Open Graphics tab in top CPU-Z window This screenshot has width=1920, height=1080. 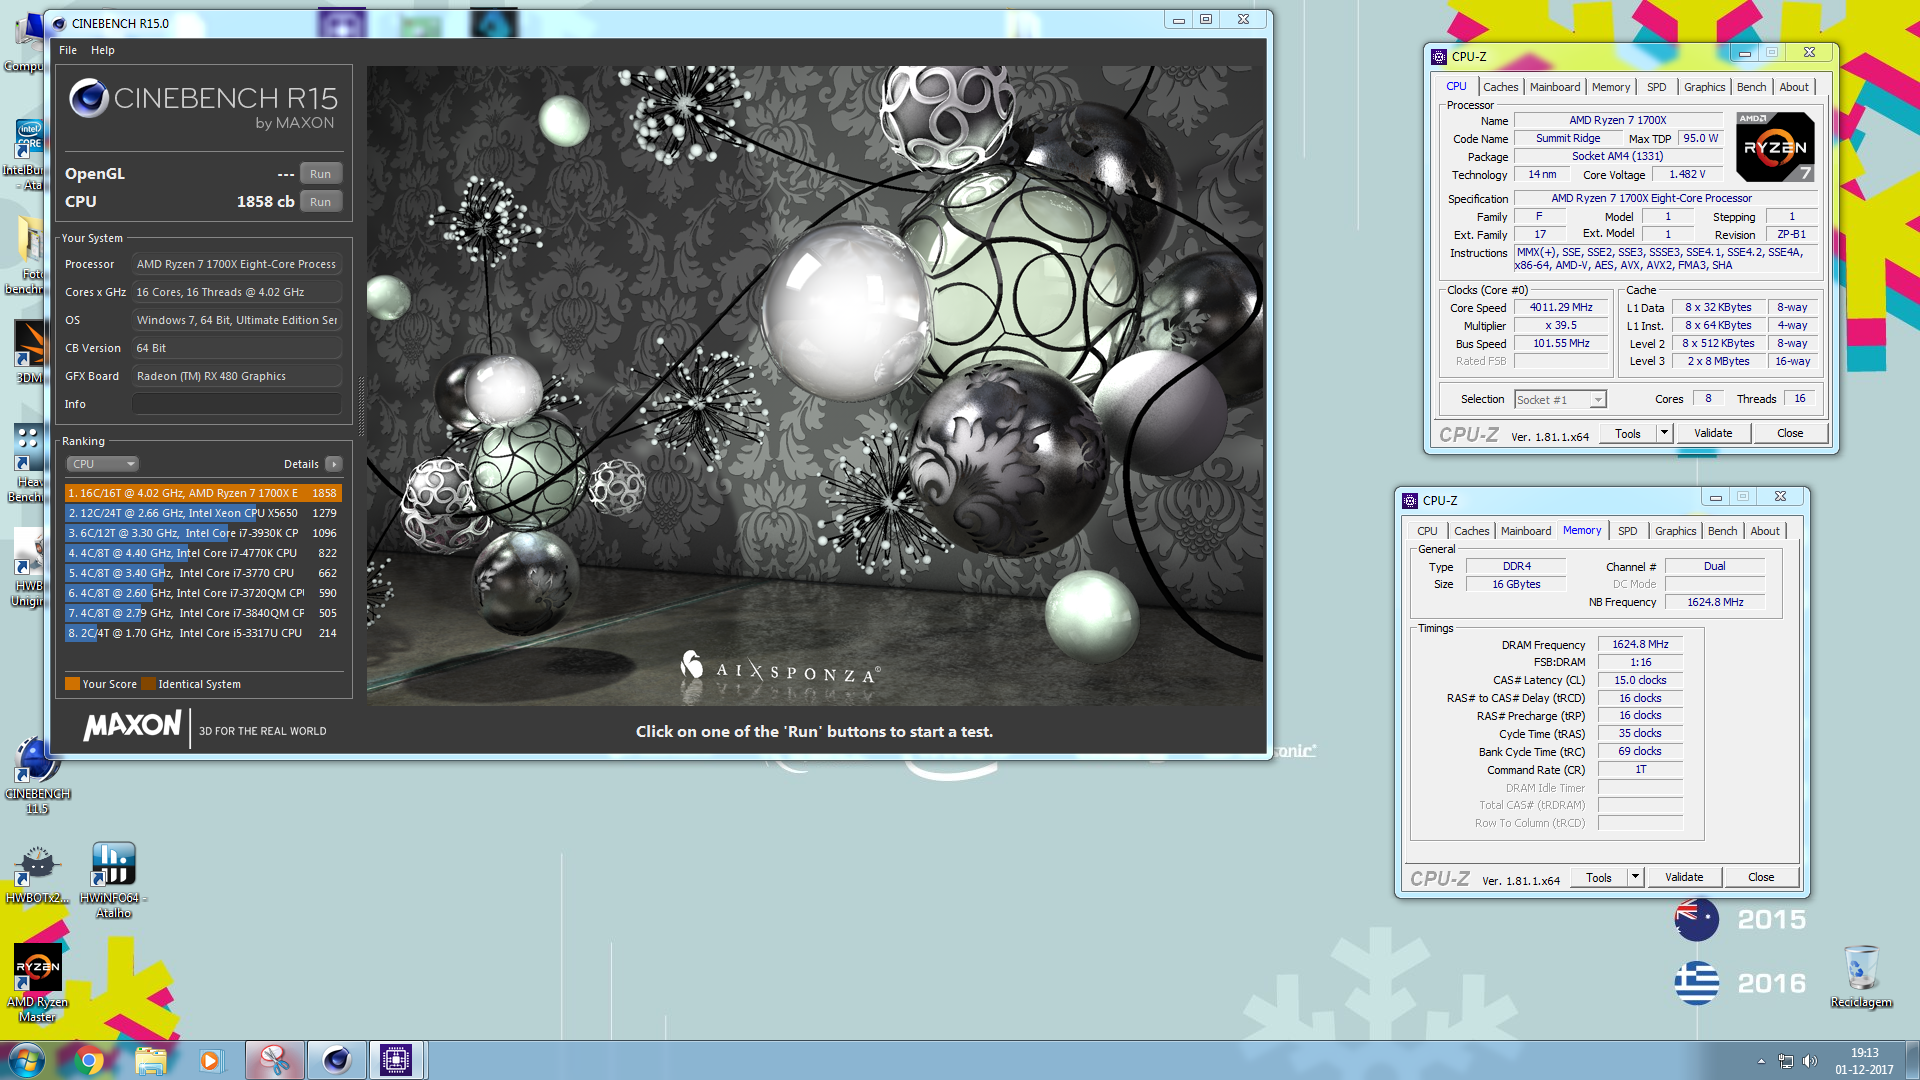coord(1704,87)
